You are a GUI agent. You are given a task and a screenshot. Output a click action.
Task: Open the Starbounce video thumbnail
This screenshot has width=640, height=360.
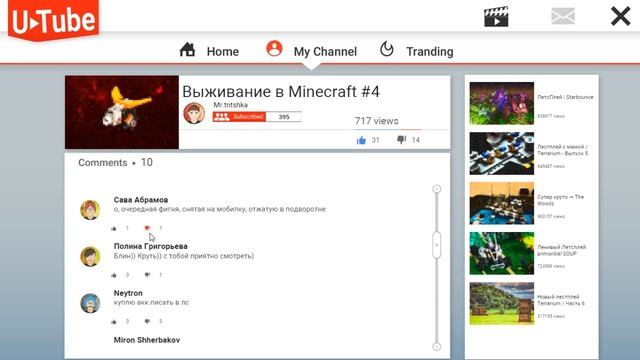click(x=502, y=103)
